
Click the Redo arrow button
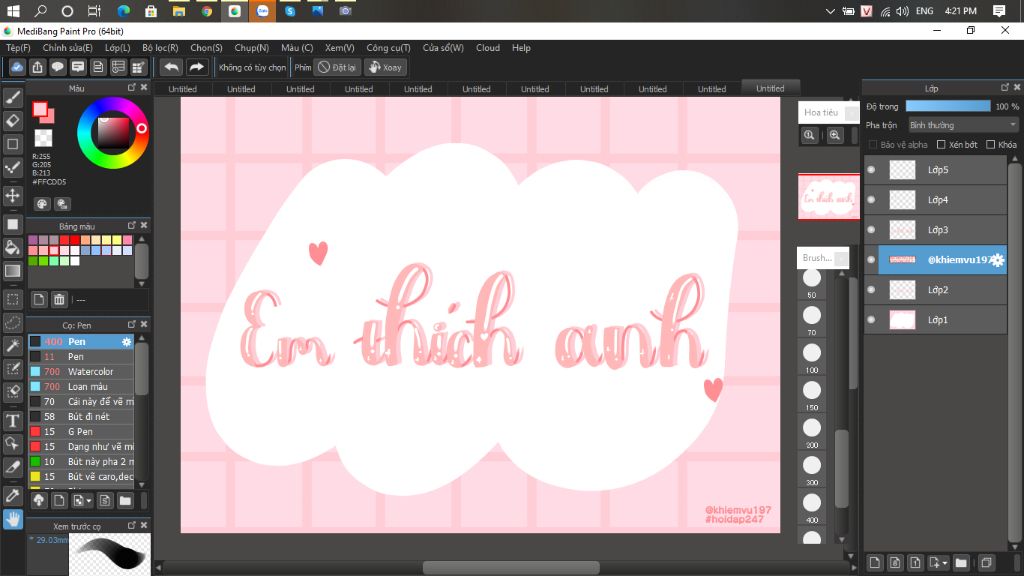point(197,67)
